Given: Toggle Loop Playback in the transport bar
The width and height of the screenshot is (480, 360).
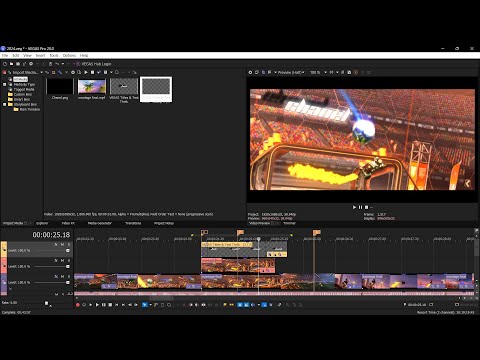Looking at the screenshot, I should coord(84,305).
